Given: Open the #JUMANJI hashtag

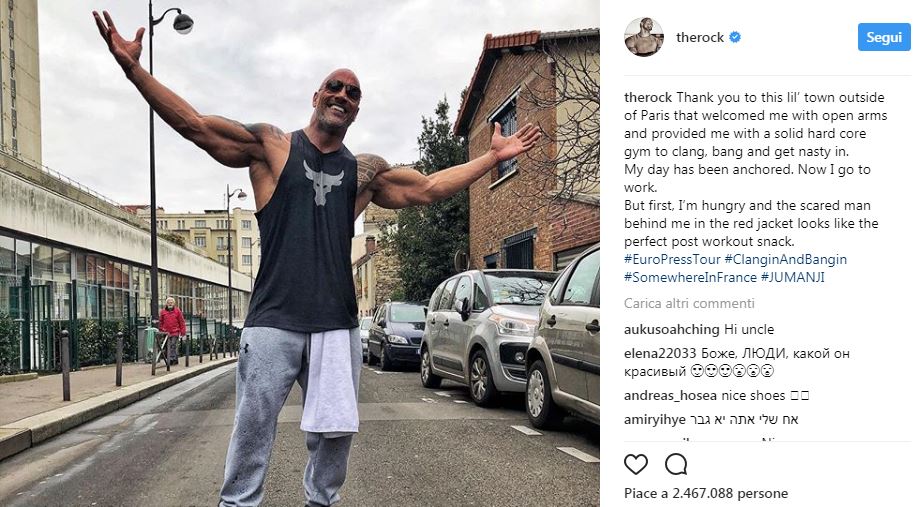Looking at the screenshot, I should click(x=792, y=277).
